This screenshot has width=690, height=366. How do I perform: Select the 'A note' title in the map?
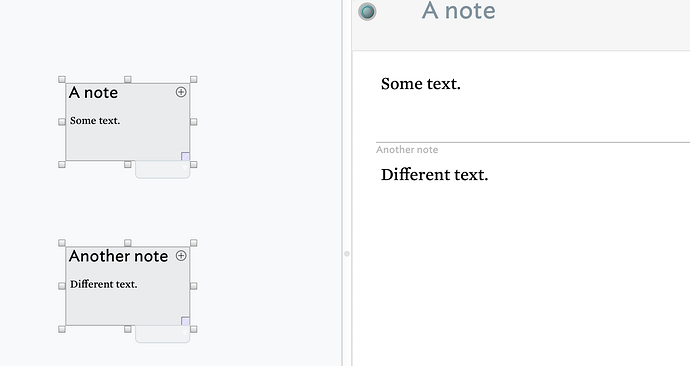pos(93,93)
